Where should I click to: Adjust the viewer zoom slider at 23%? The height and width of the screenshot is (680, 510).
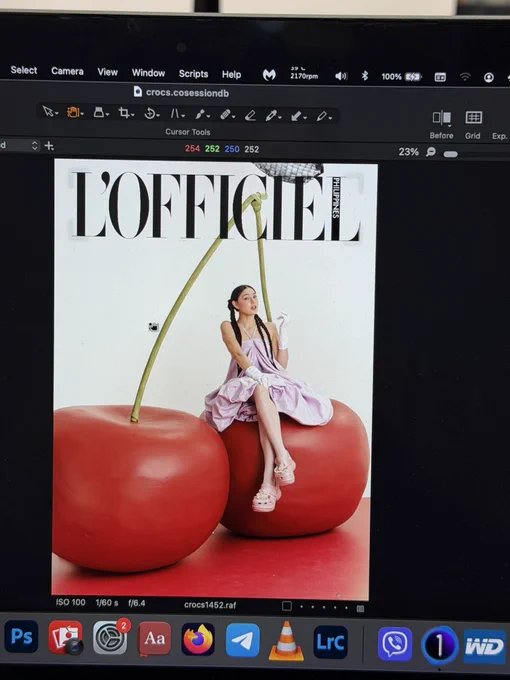(x=451, y=154)
